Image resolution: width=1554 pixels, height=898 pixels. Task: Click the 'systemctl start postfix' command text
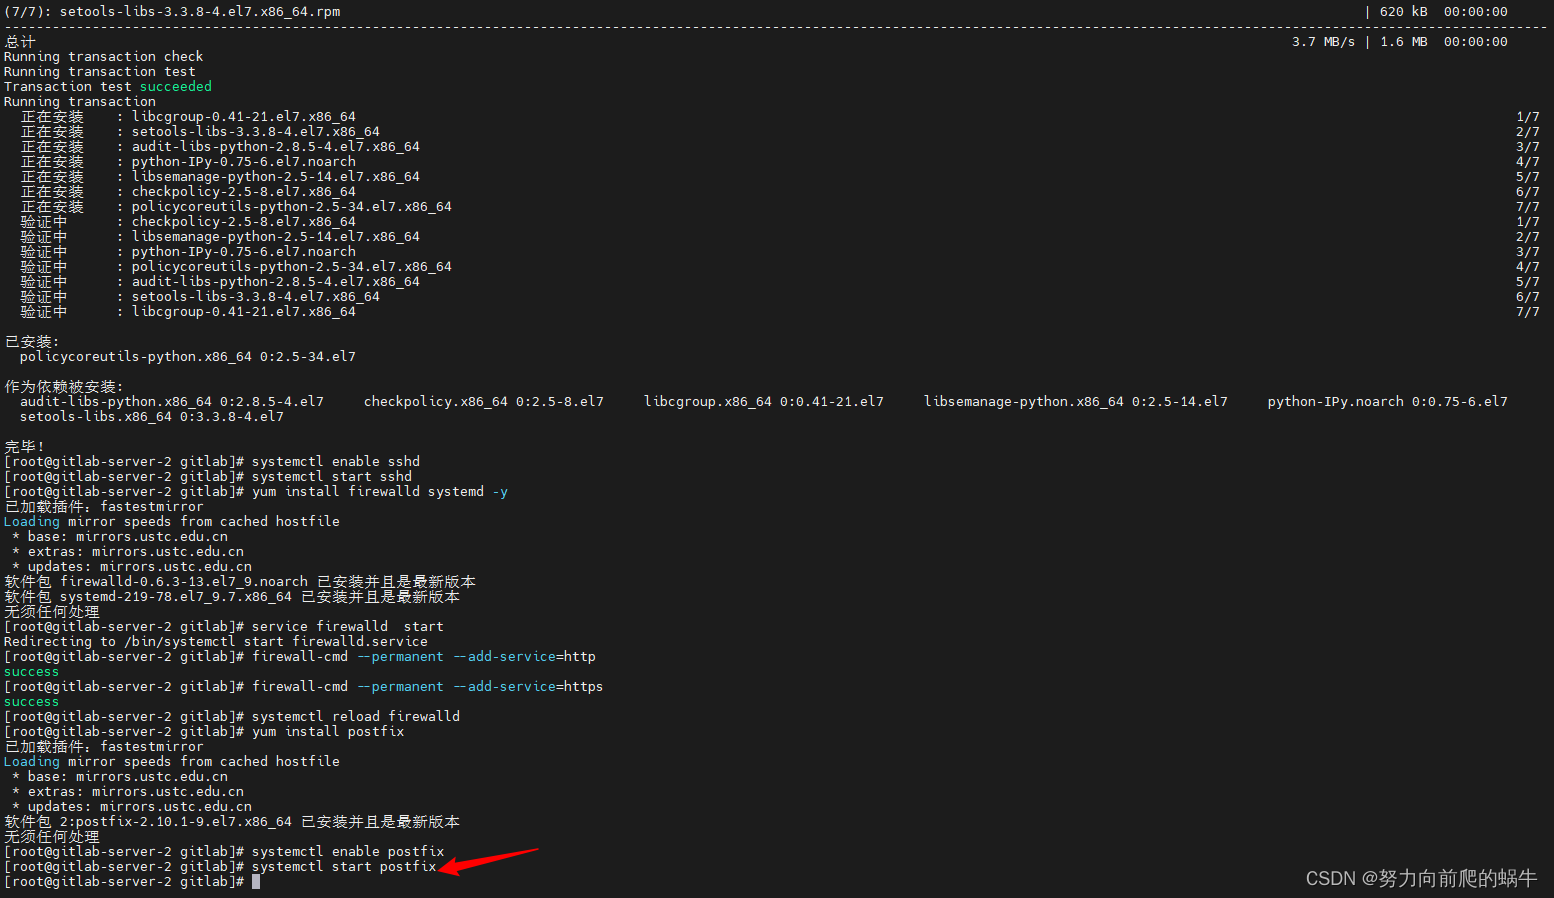(x=344, y=867)
